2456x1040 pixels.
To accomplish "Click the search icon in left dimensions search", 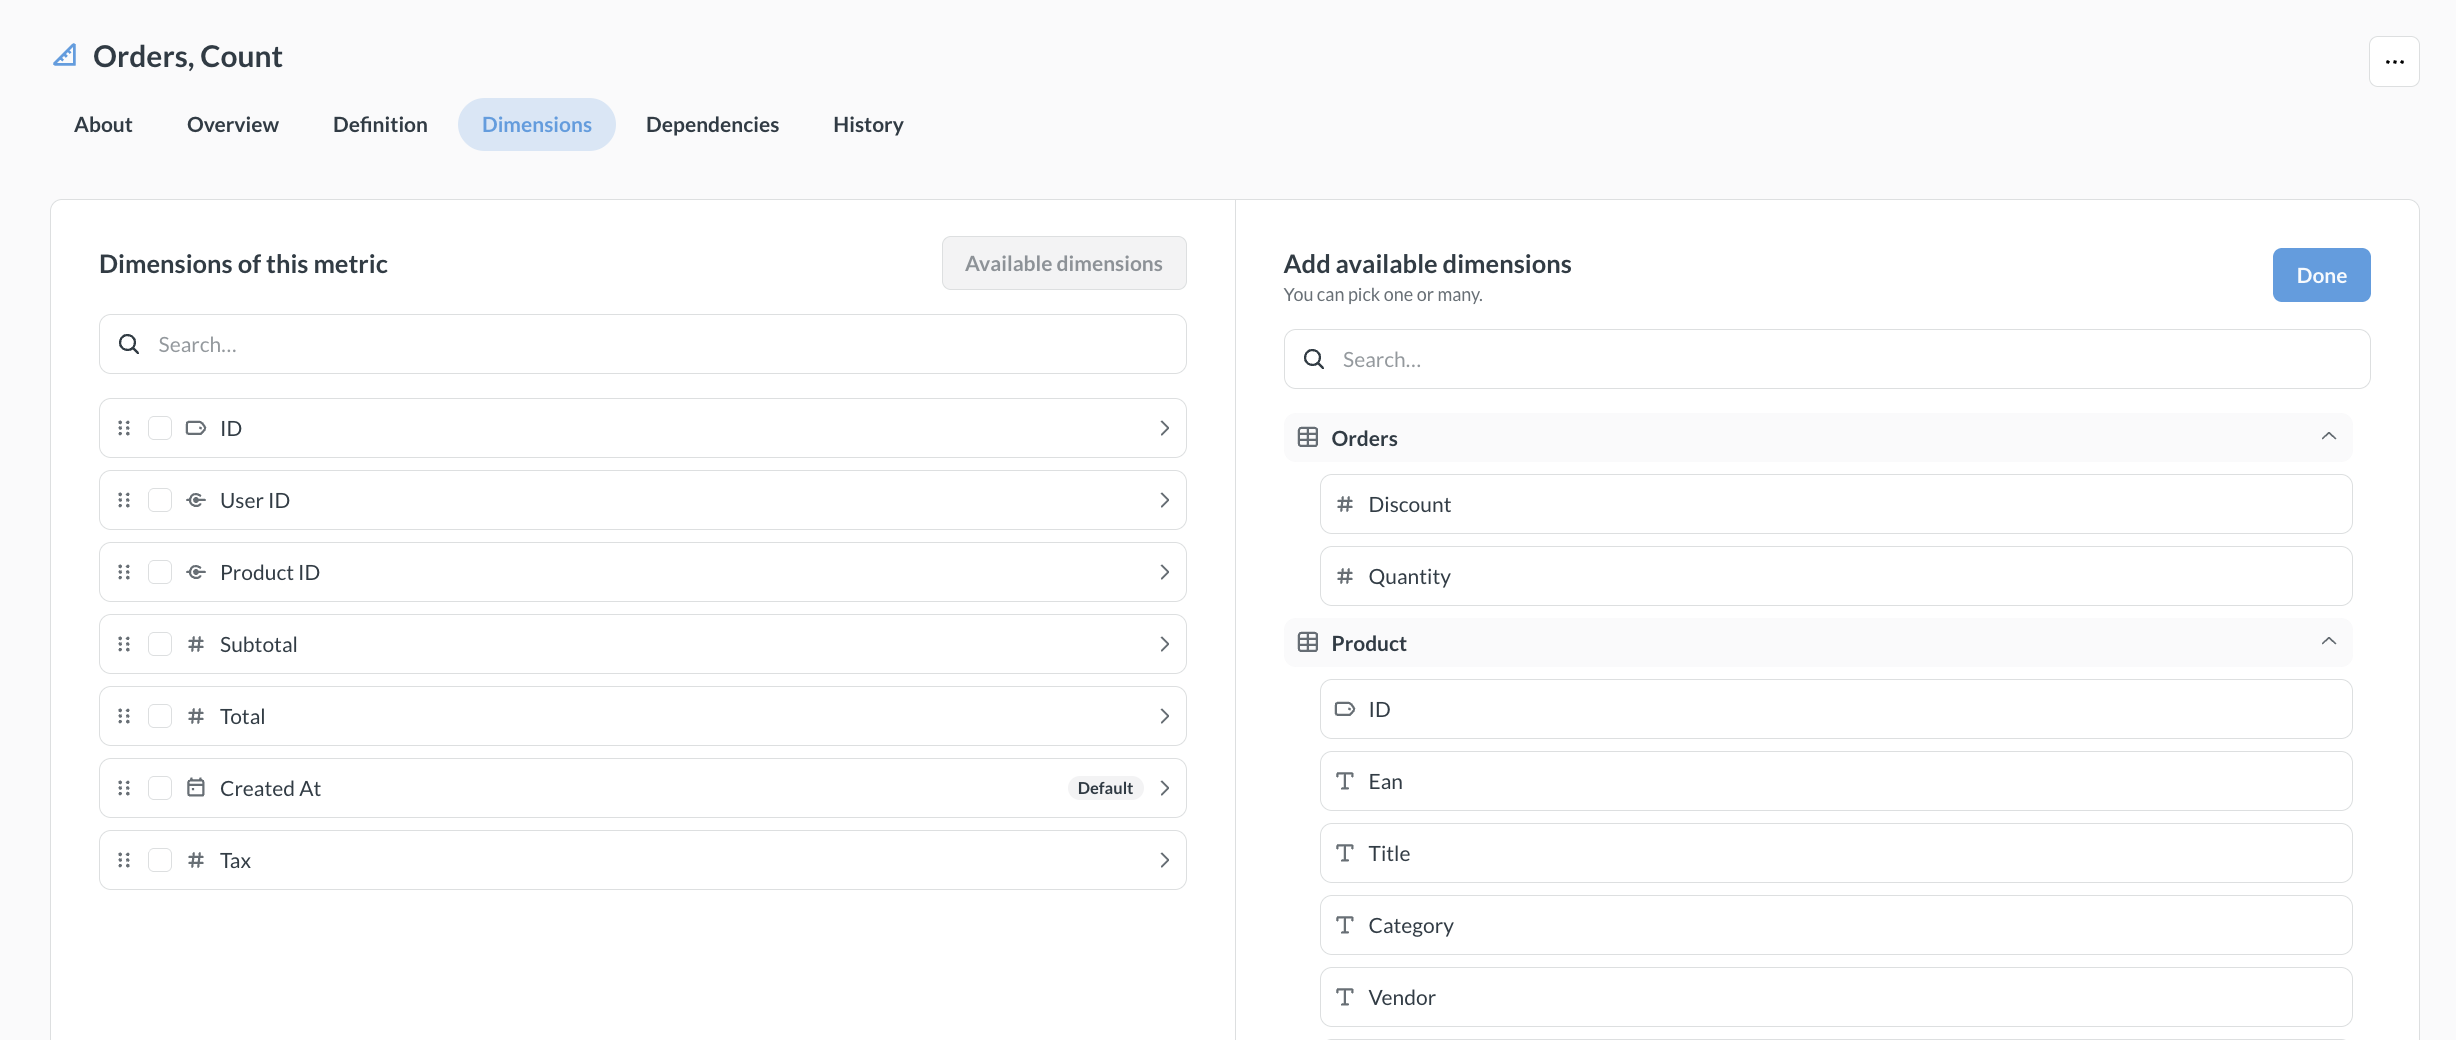I will 129,344.
